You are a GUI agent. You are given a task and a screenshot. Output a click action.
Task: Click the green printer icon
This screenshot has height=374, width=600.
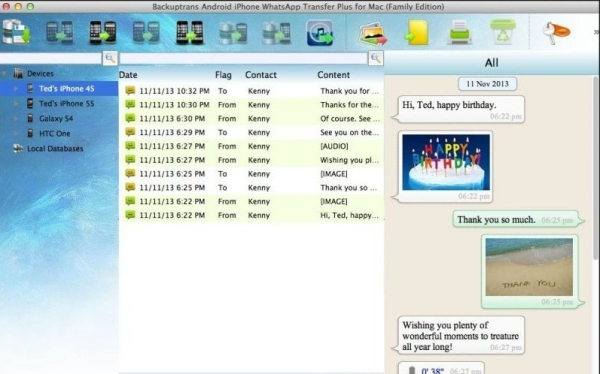[x=460, y=32]
